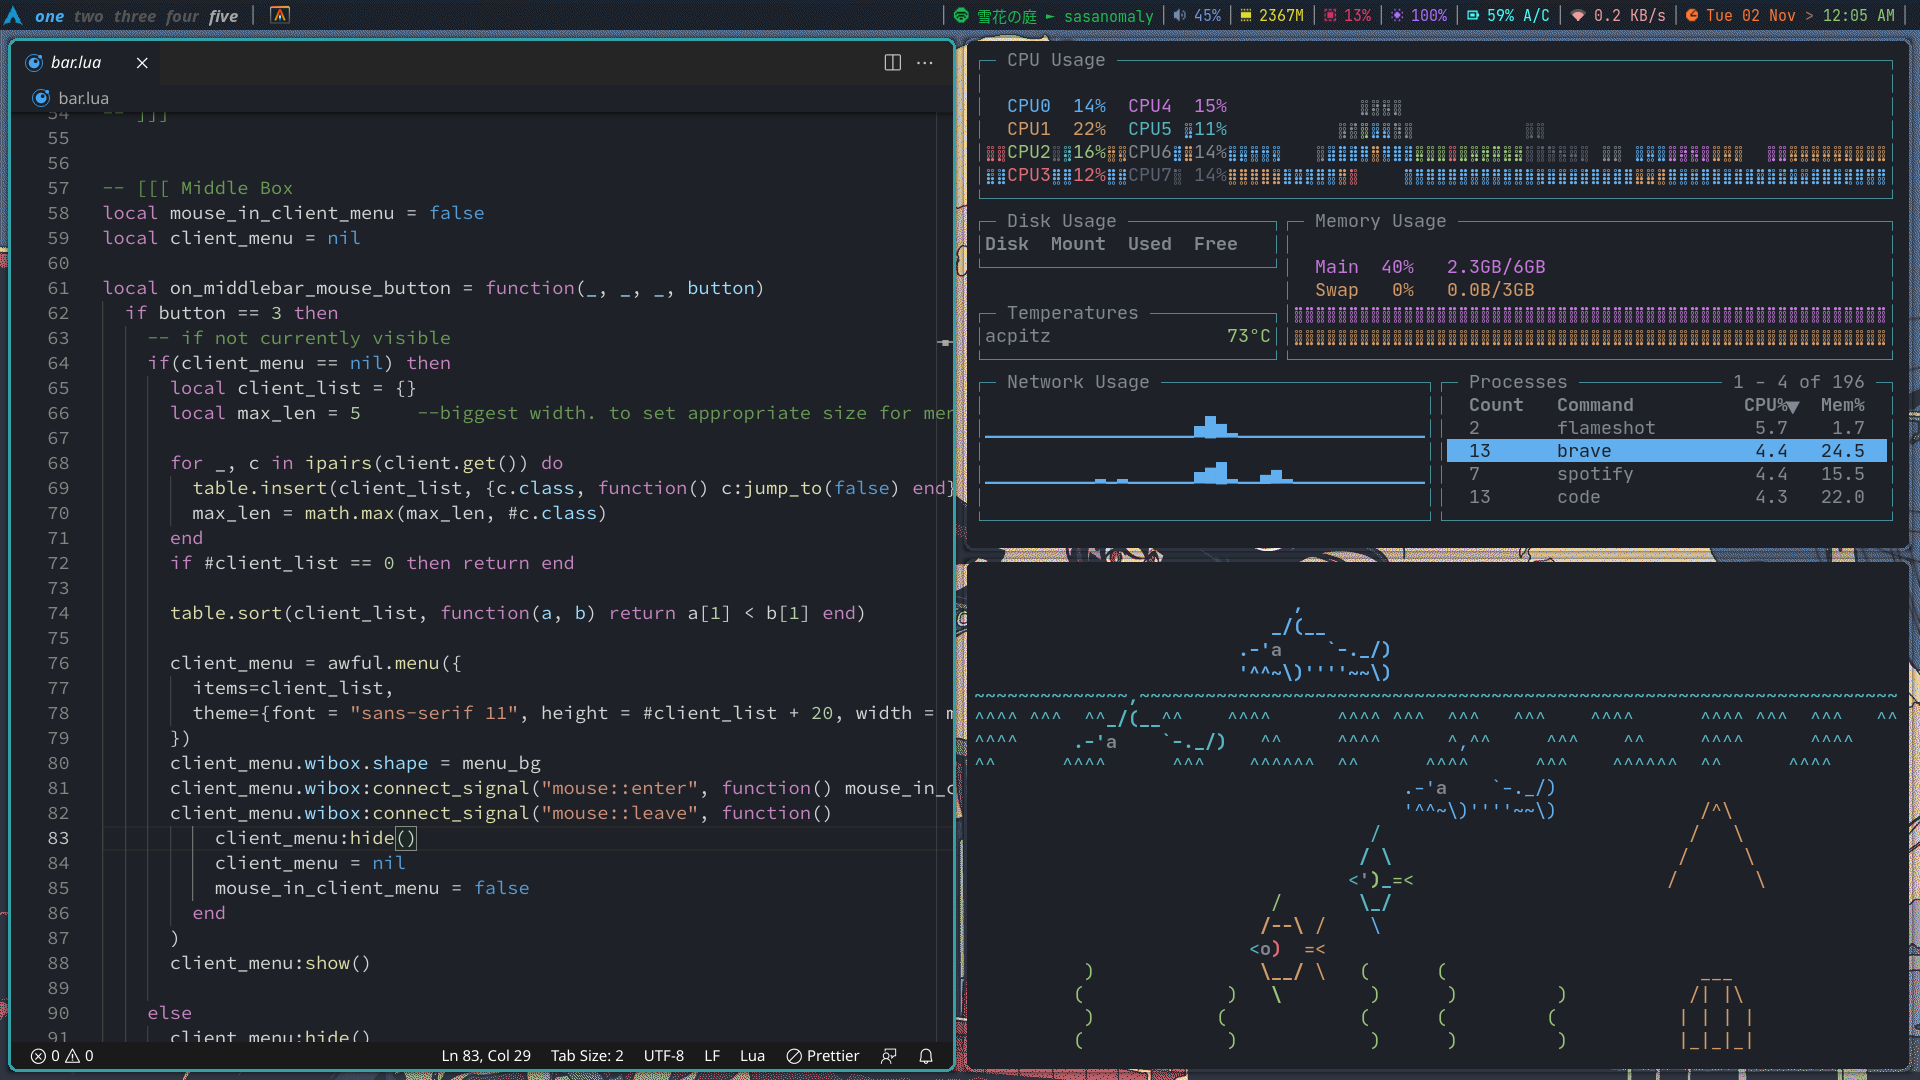Open Go to Line via Ln 83, Col 29

(486, 1056)
